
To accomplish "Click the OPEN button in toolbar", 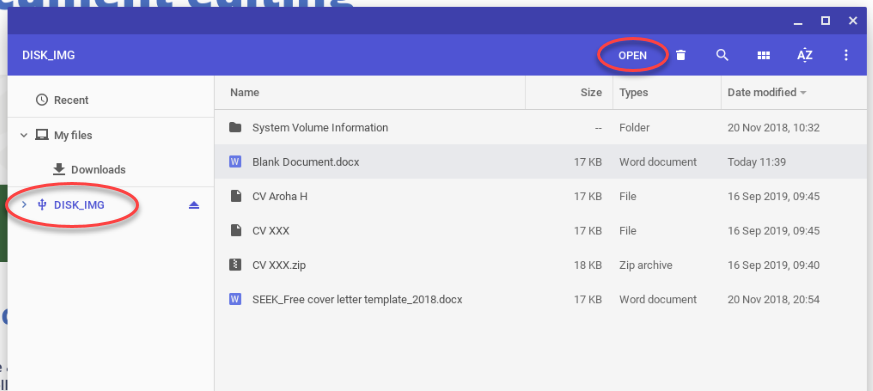I will 632,55.
